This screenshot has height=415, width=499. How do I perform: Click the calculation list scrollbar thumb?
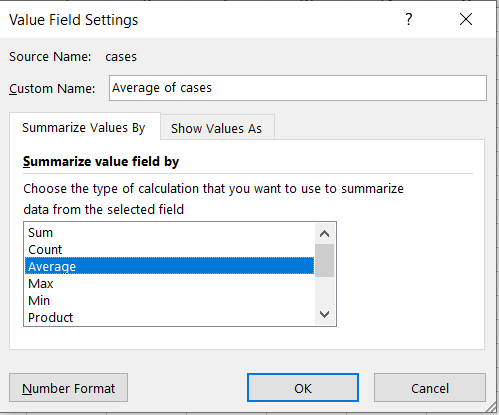(324, 260)
